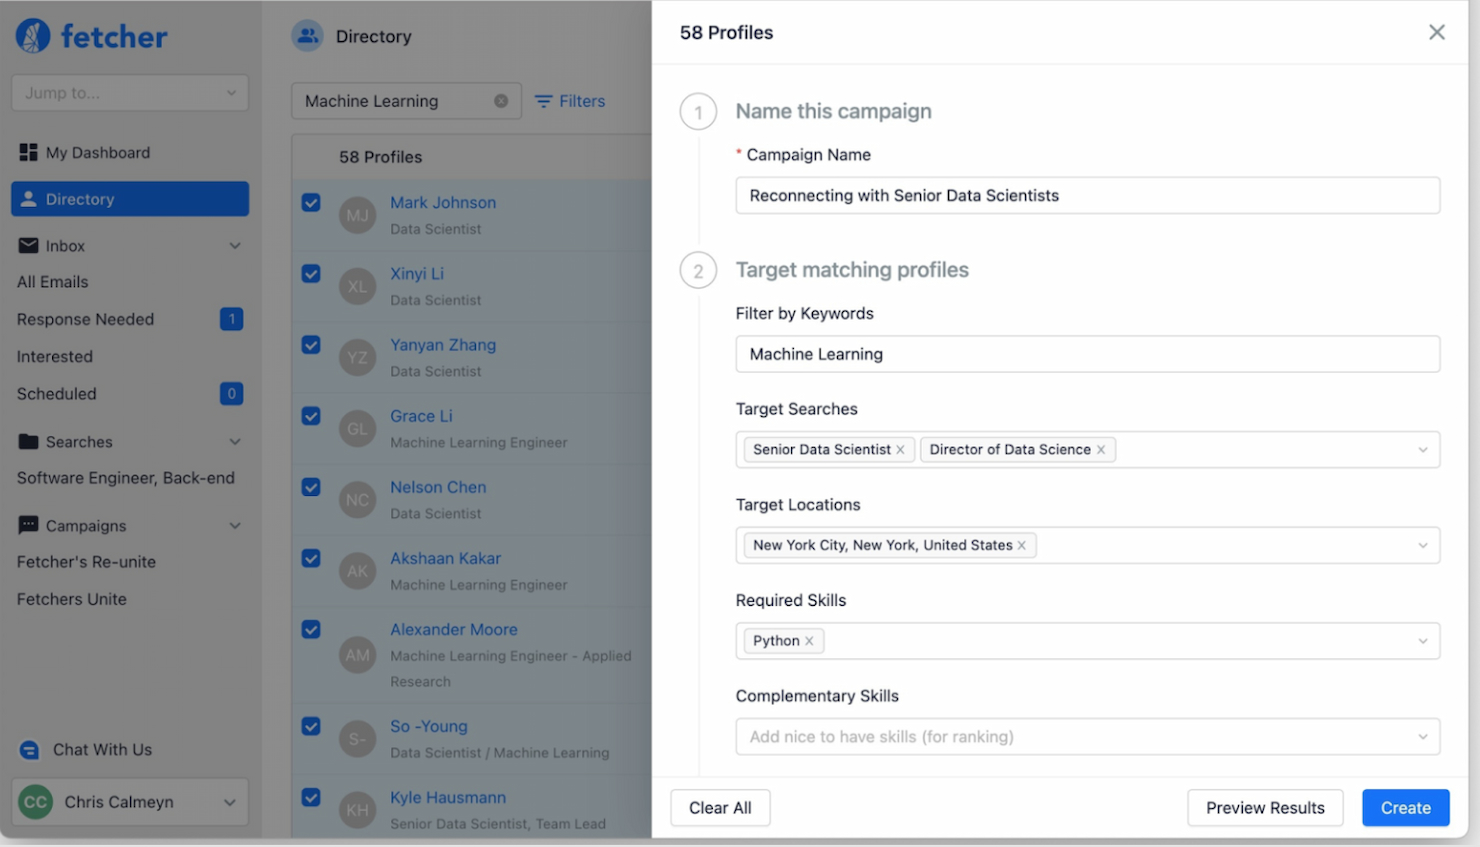
Task: Remove the Director of Data Science target search
Action: [x=1100, y=449]
